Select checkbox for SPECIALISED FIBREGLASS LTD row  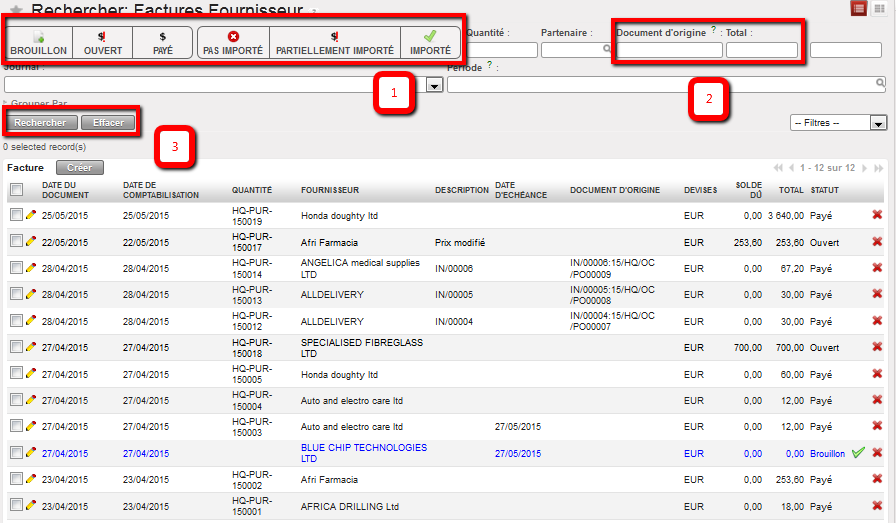pos(16,347)
